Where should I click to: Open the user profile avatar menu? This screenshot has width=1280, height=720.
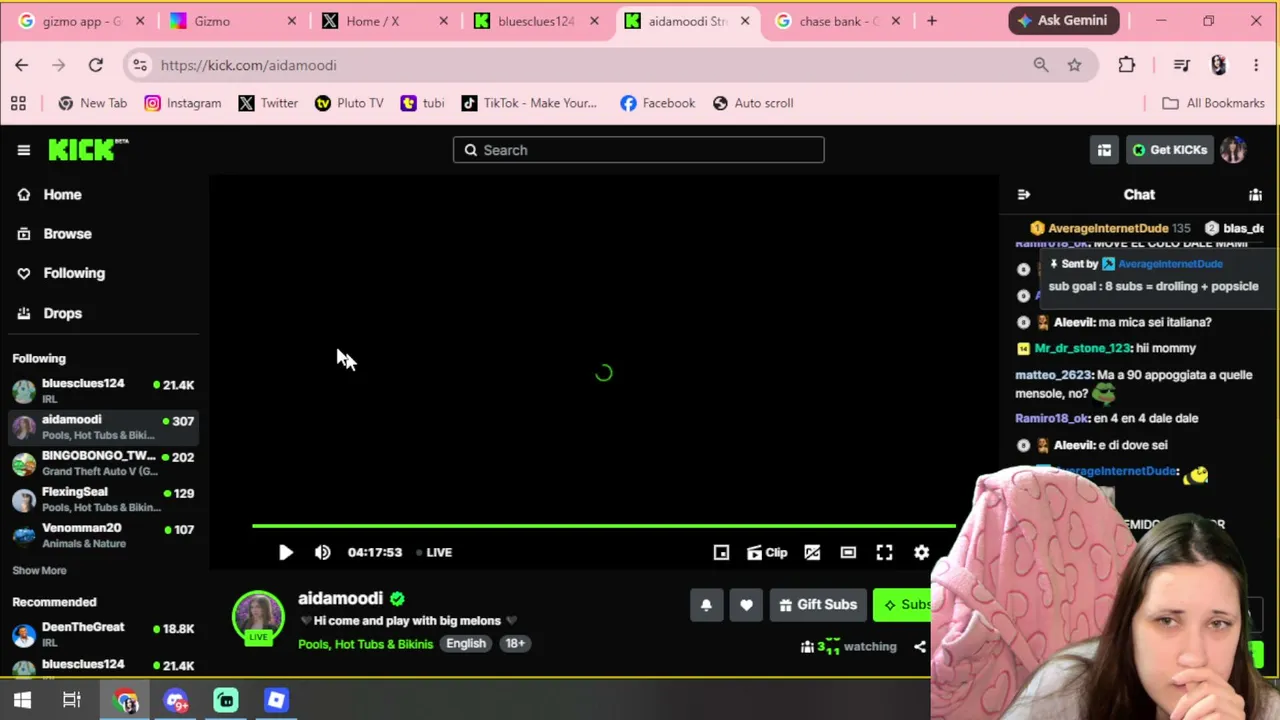(x=1233, y=150)
